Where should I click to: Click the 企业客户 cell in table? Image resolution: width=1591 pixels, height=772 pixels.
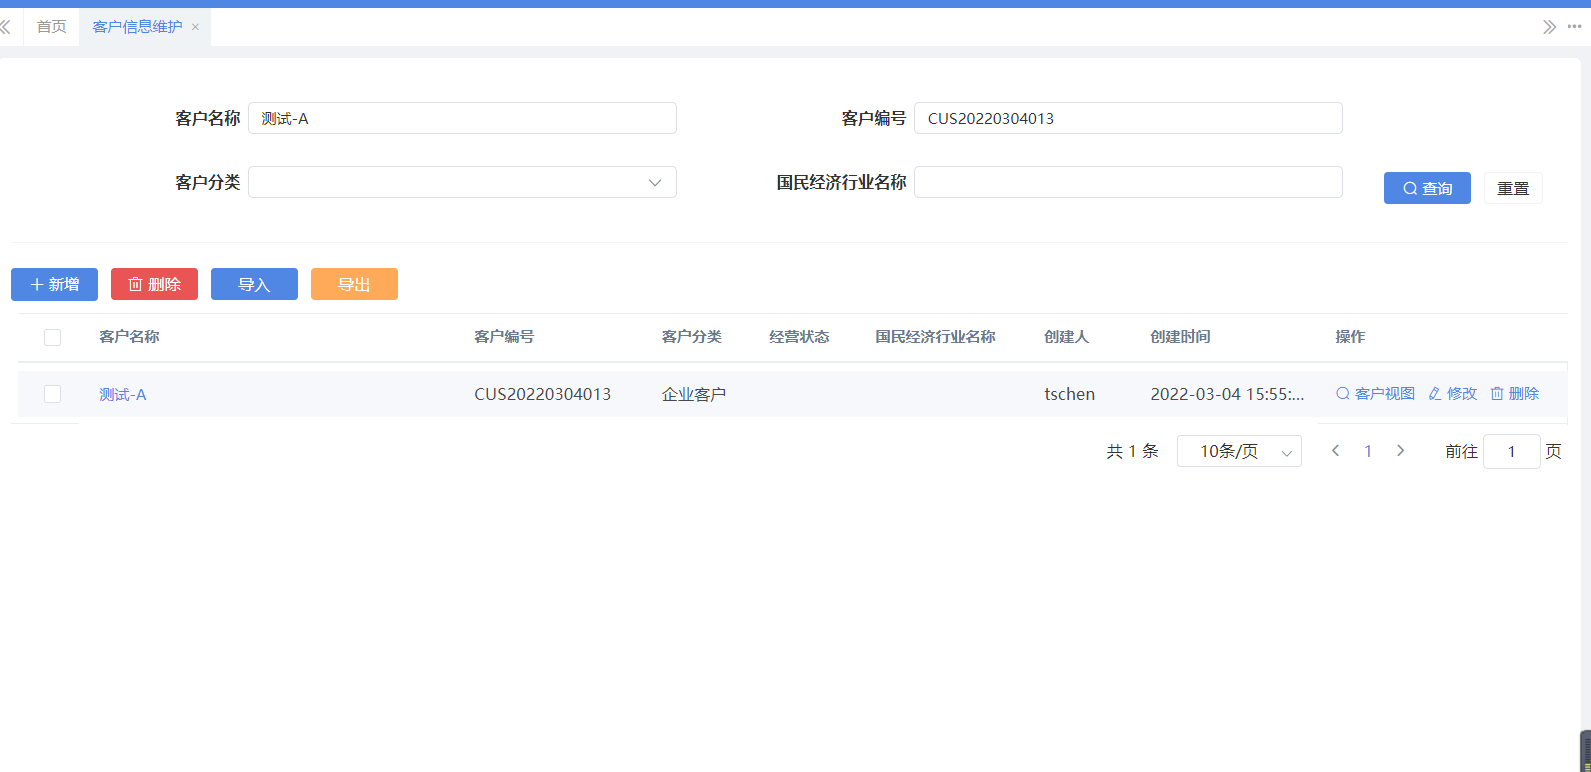pyautogui.click(x=694, y=394)
